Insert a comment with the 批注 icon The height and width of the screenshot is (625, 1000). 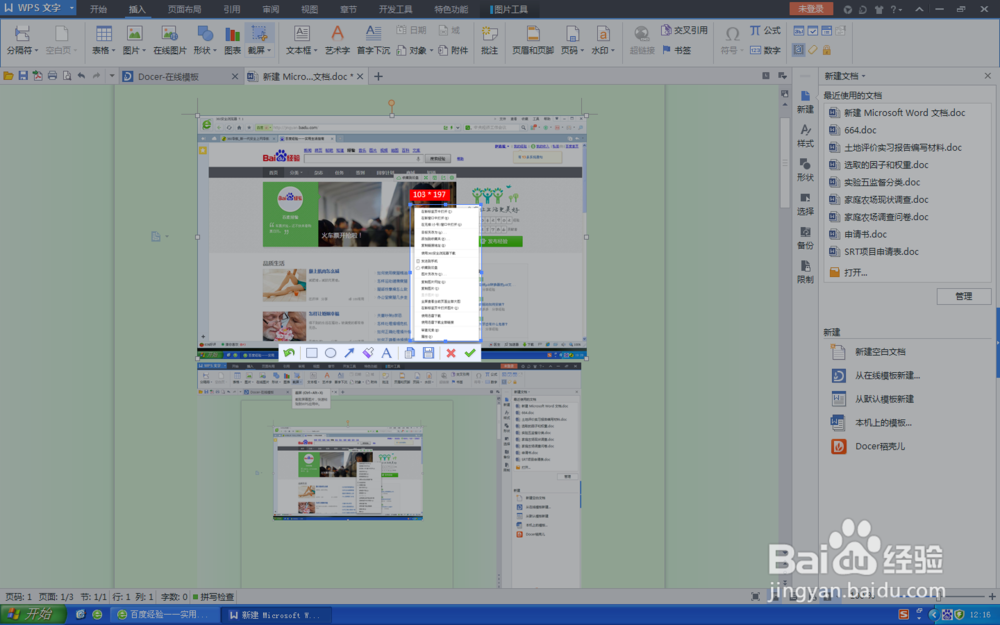click(x=489, y=40)
